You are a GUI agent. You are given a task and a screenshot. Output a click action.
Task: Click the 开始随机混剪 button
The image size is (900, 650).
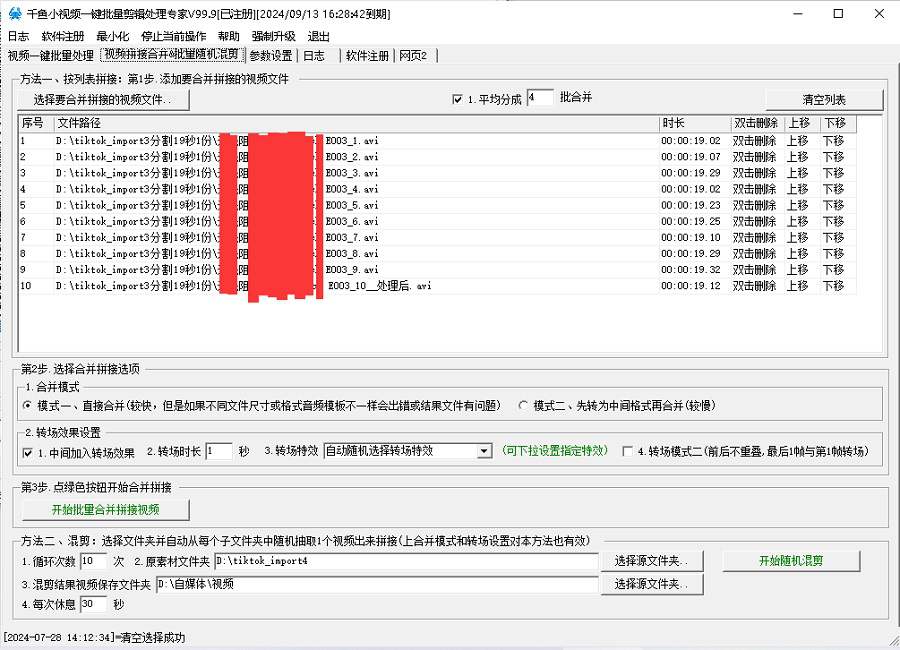(x=790, y=561)
